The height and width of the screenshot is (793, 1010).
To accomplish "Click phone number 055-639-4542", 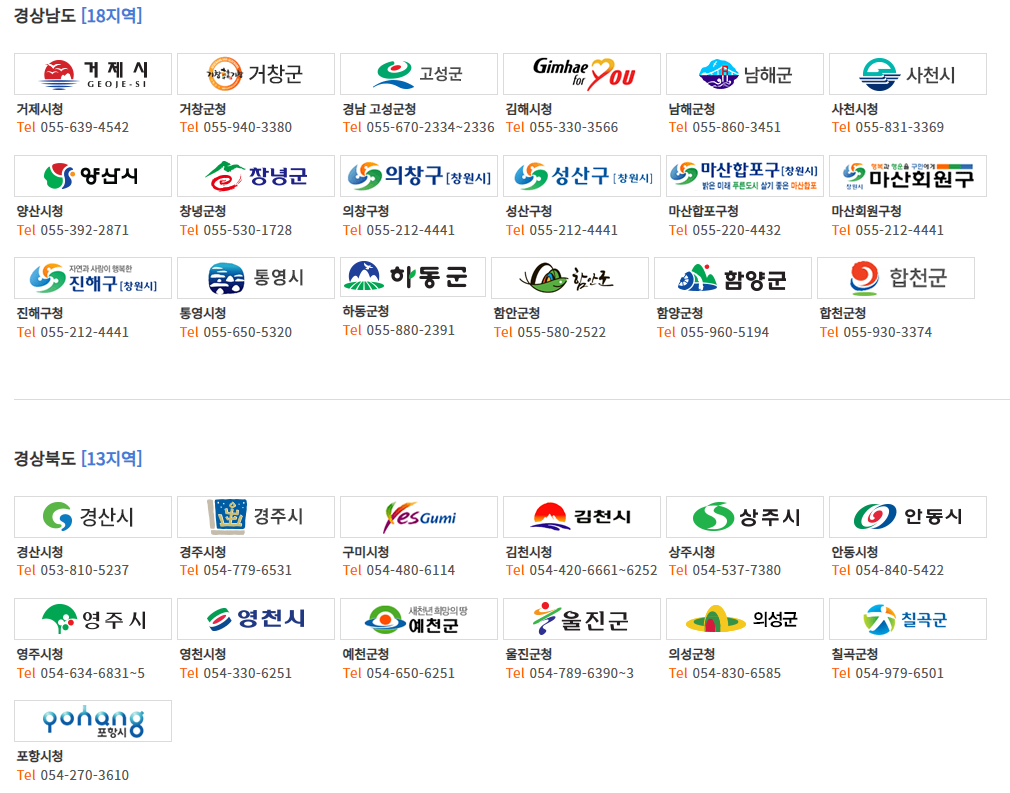I will tap(84, 128).
